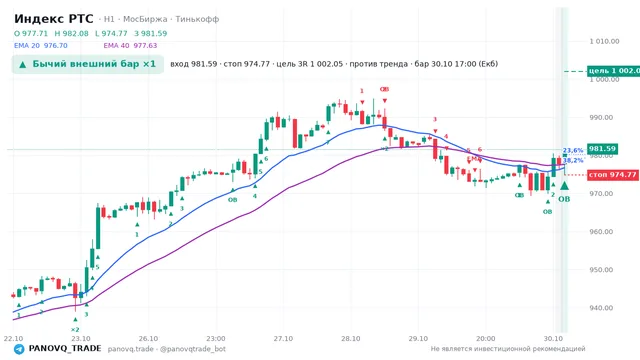This screenshot has width=640, height=360.
Task: Click the O 977.71 open value
Action: tap(31, 33)
